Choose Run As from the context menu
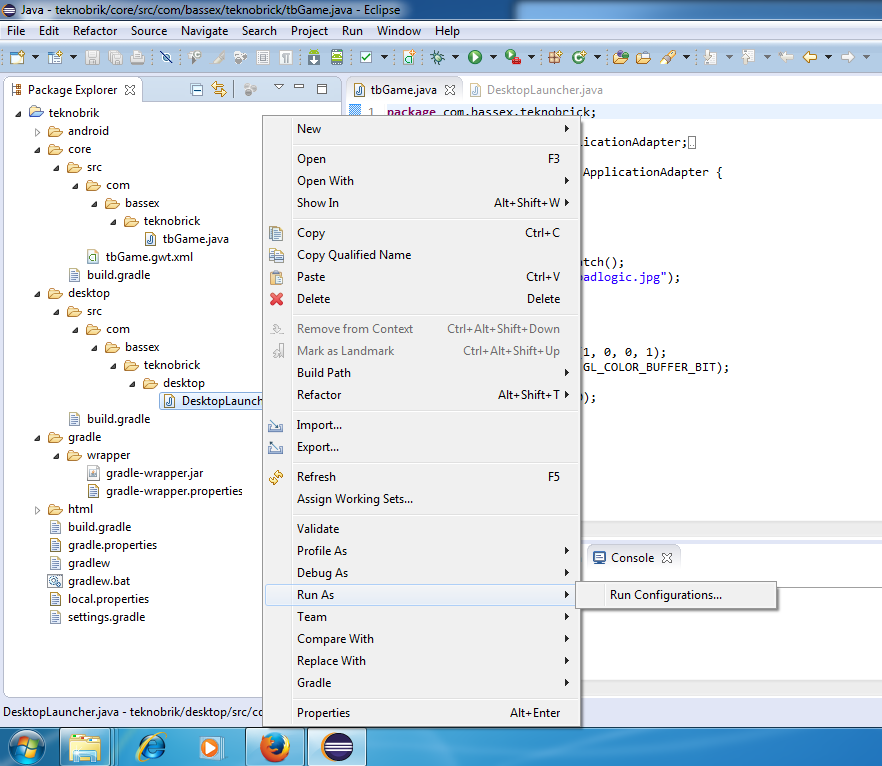The height and width of the screenshot is (766, 882). (420, 595)
